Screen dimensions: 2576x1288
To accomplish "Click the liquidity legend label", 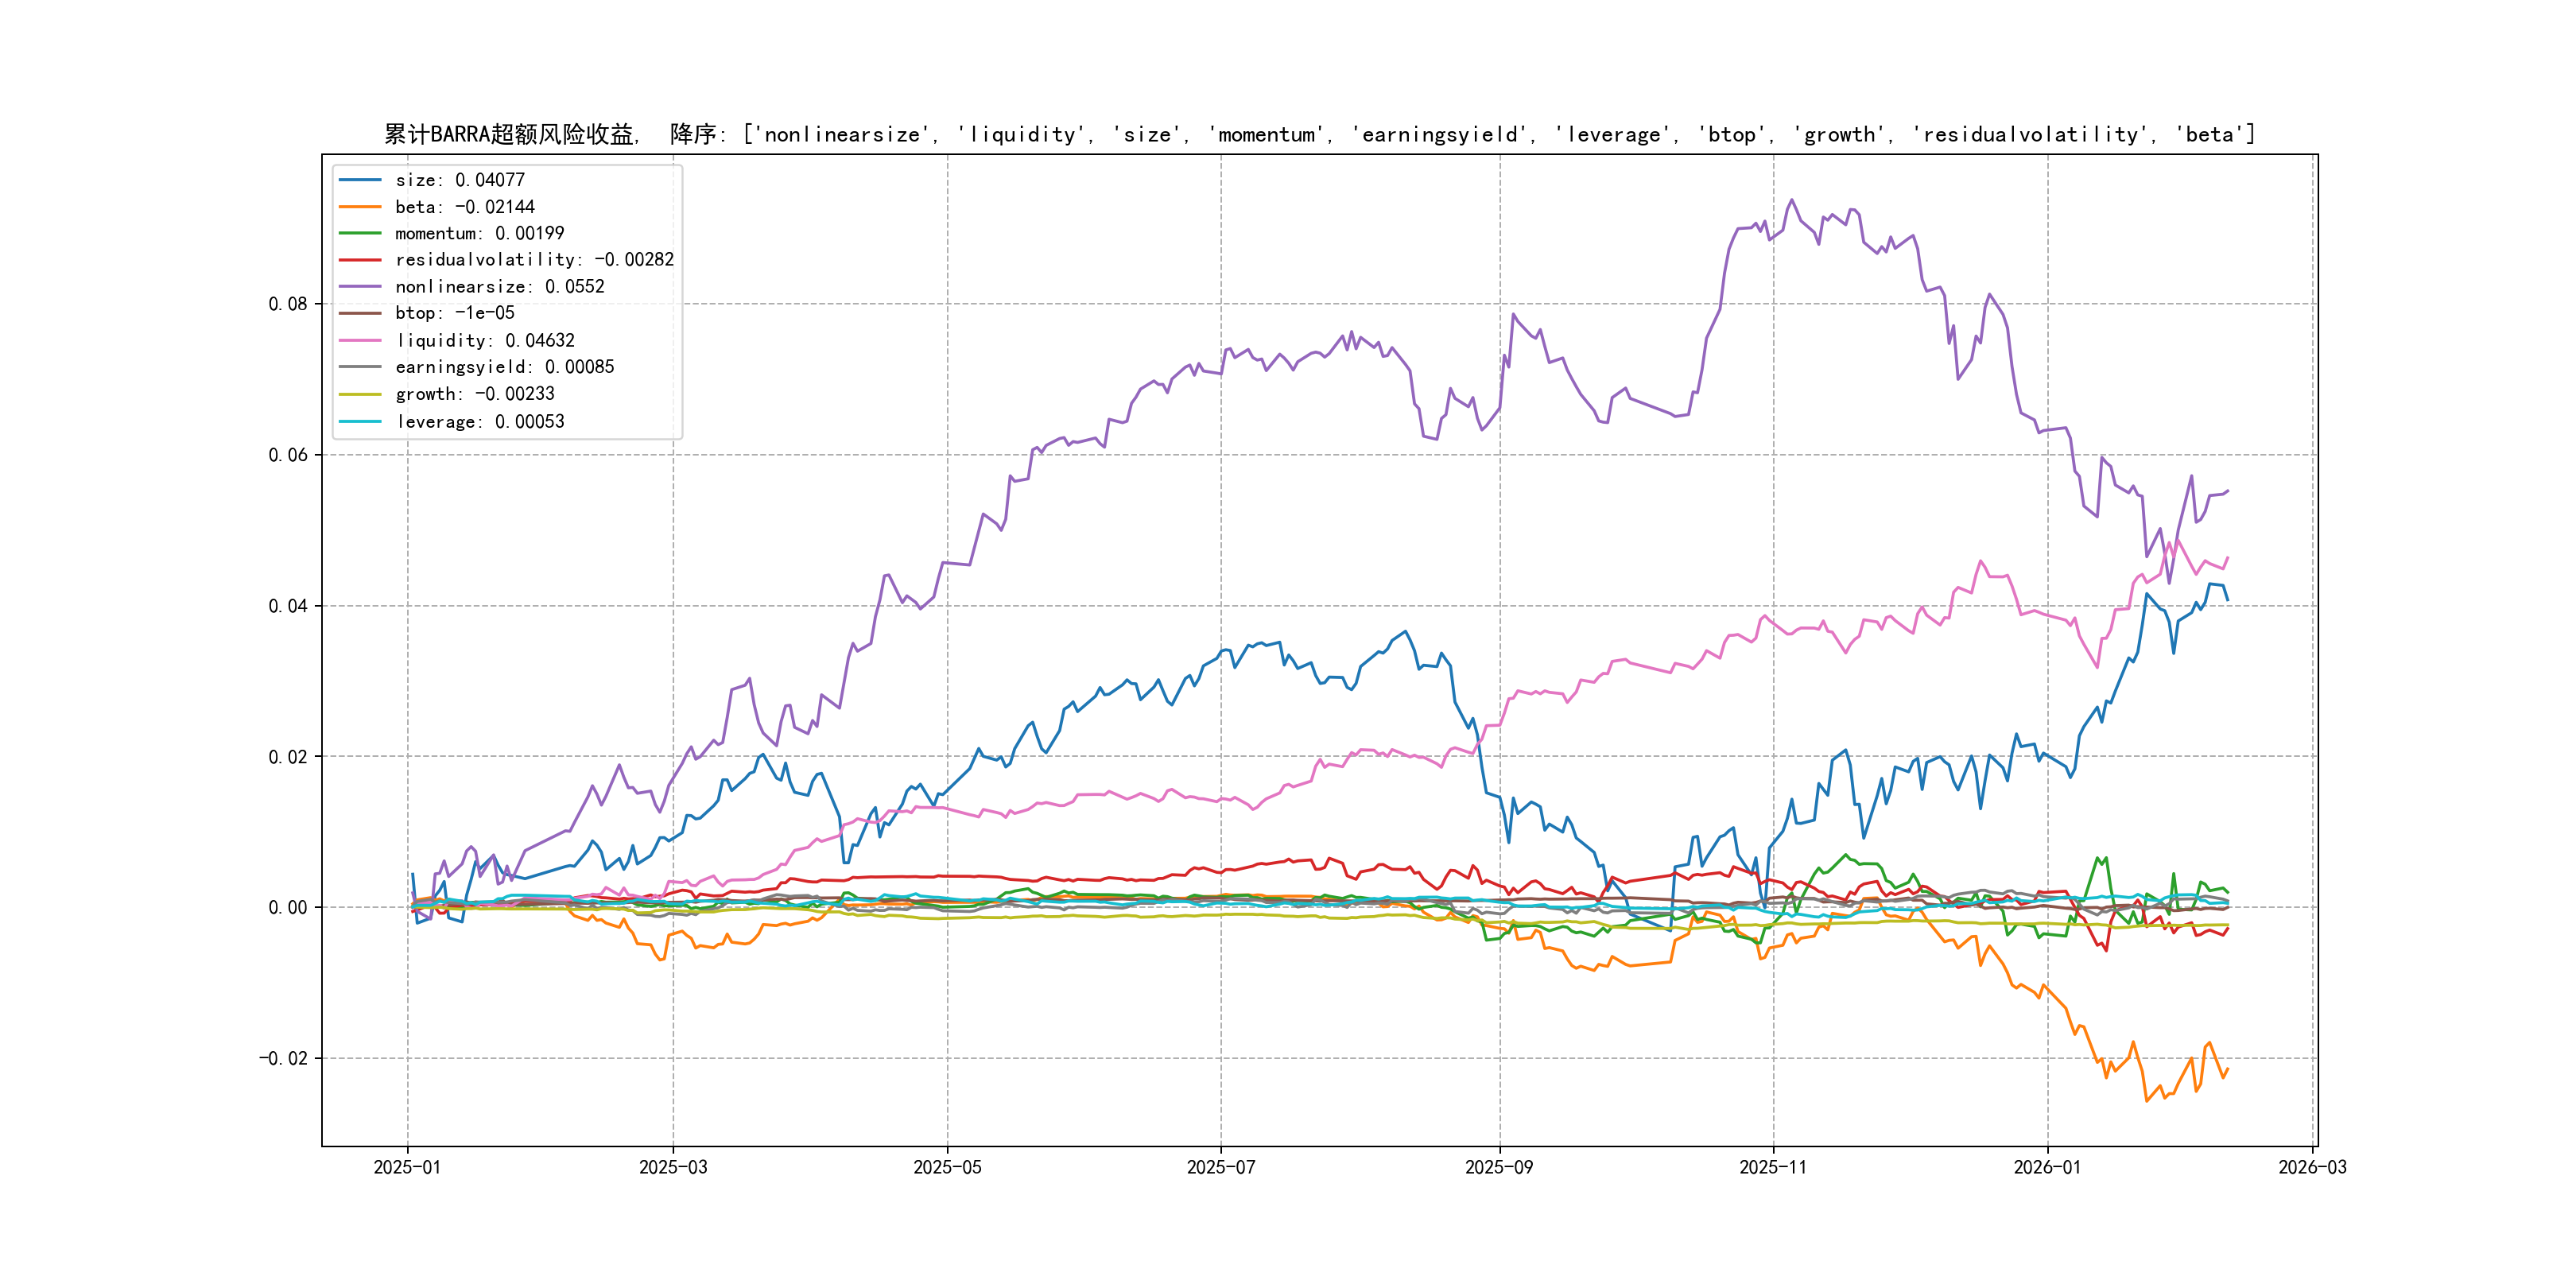I will click(484, 341).
